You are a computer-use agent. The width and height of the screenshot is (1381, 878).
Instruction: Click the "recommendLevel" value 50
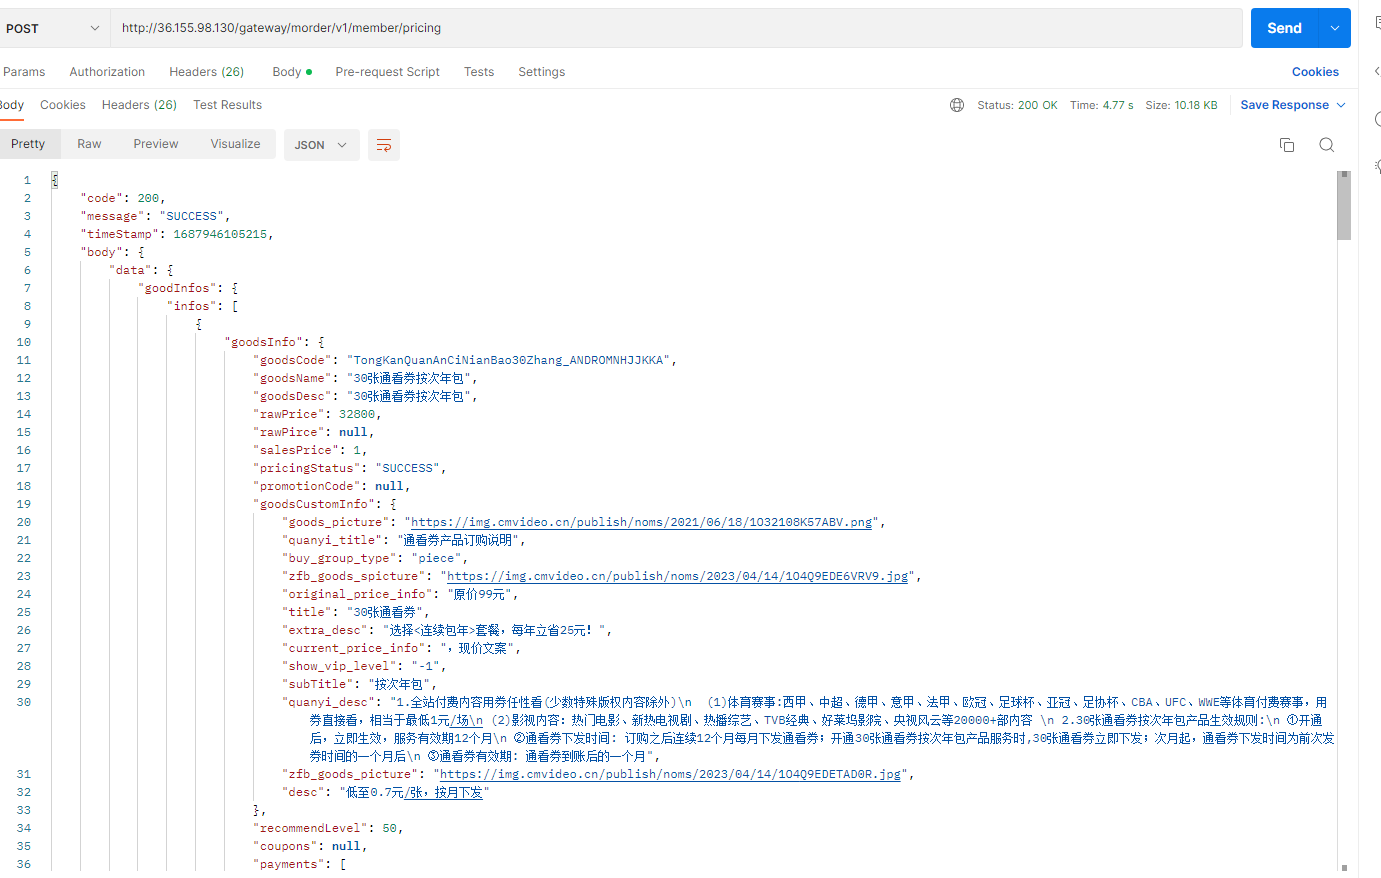pyautogui.click(x=389, y=828)
